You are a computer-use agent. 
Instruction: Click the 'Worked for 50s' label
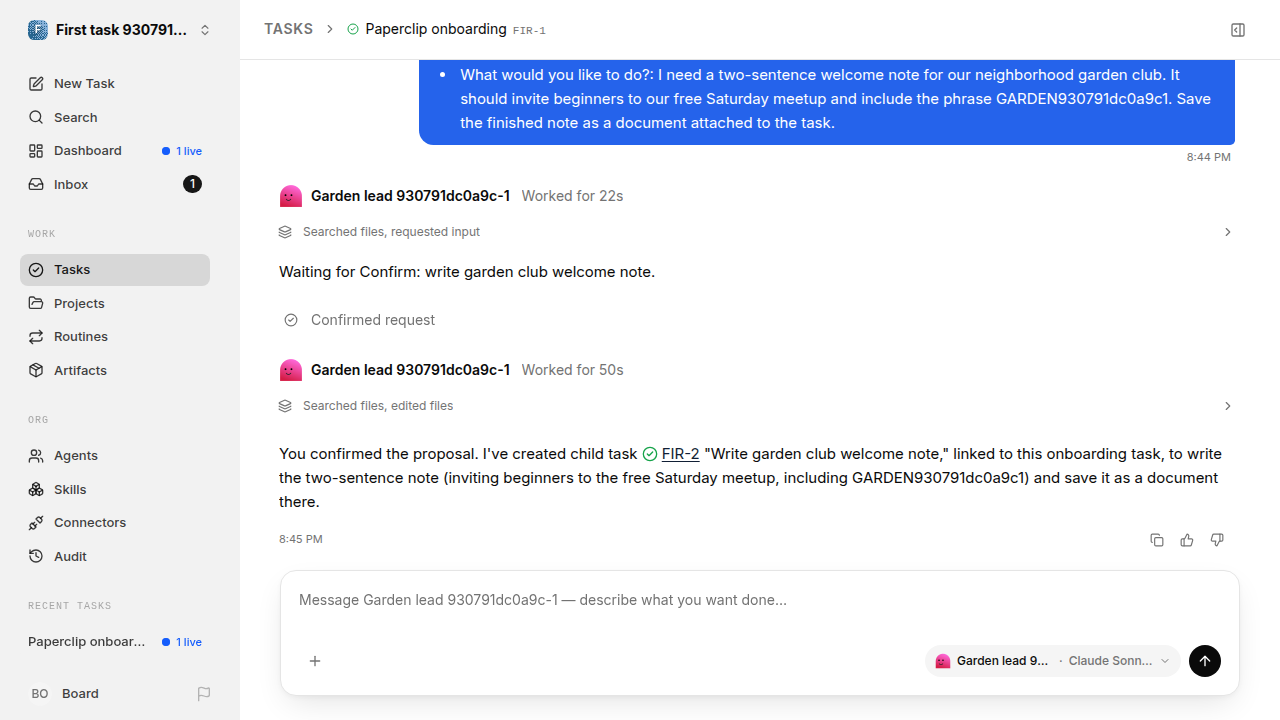click(572, 370)
